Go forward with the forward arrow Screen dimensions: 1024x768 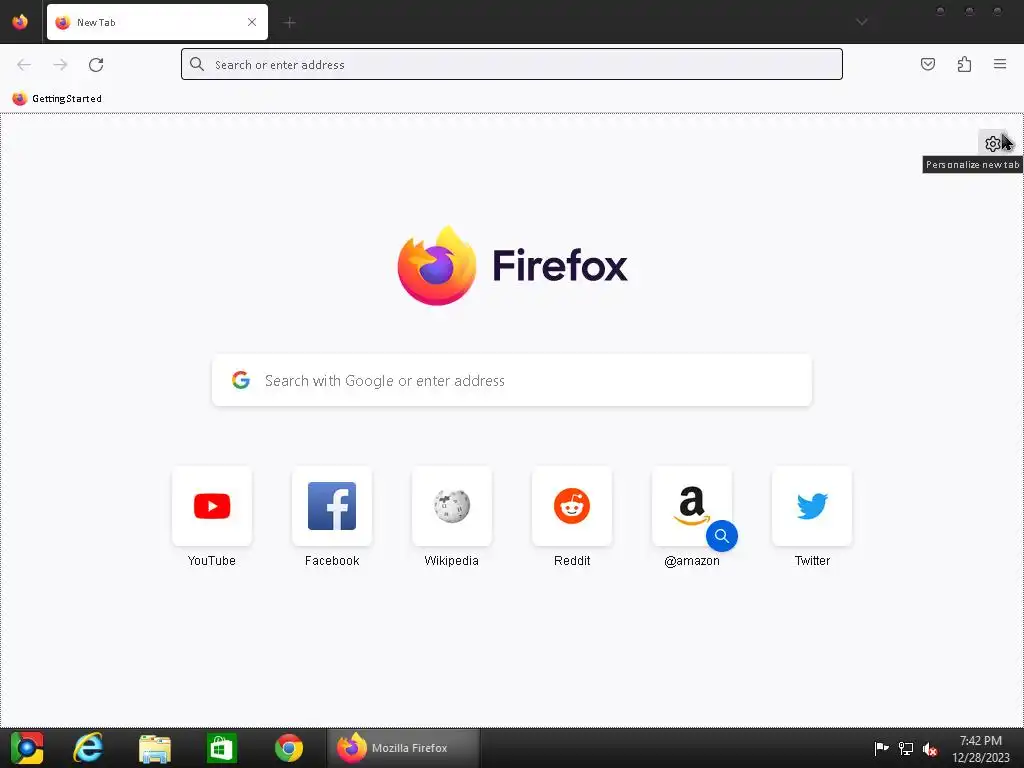tap(60, 65)
